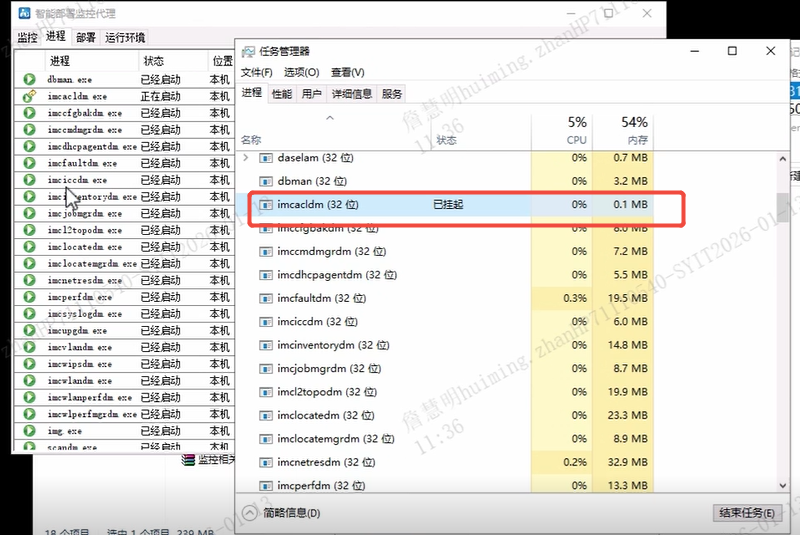Image resolution: width=800 pixels, height=535 pixels.
Task: Click the green status icon beside dbman.exe
Action: pyautogui.click(x=30, y=79)
